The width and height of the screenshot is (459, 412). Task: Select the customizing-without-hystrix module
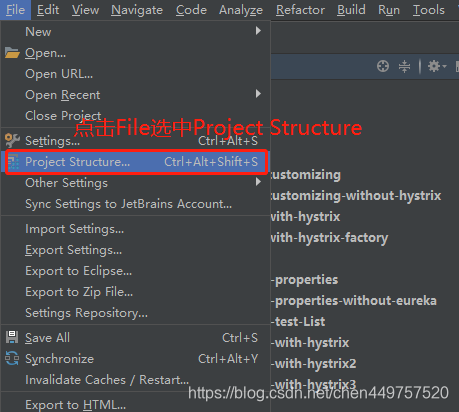coord(356,196)
